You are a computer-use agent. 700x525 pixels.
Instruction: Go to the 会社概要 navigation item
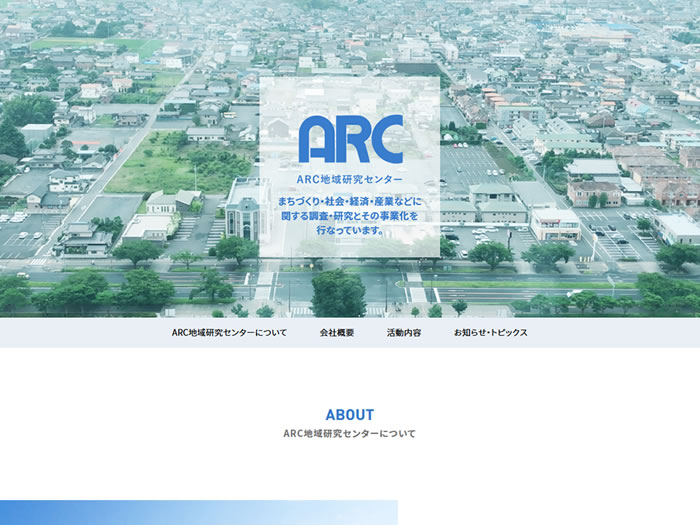pyautogui.click(x=337, y=333)
